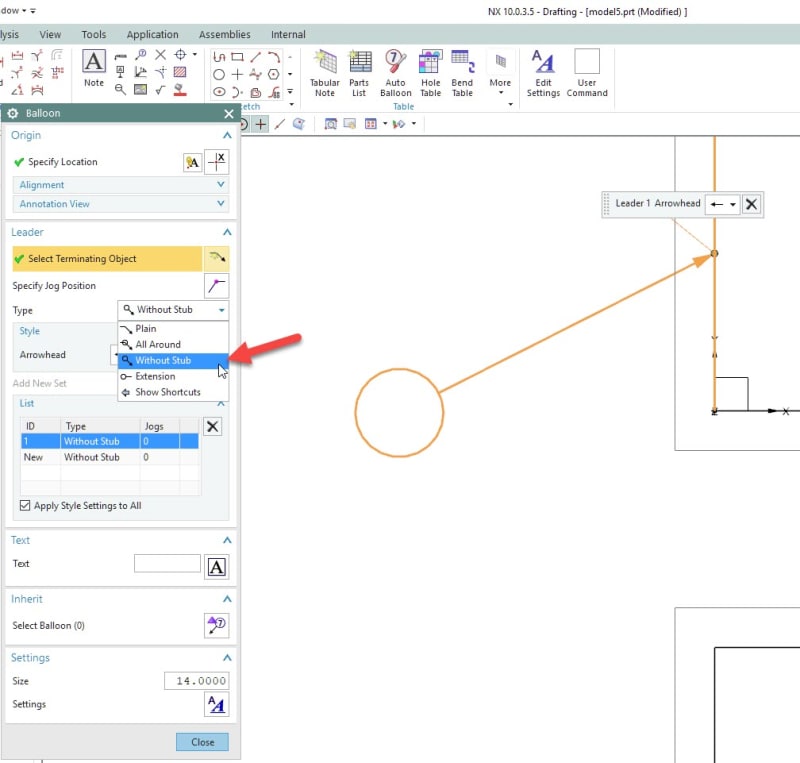The height and width of the screenshot is (763, 800).
Task: Collapse the Leader section
Action: tap(227, 232)
